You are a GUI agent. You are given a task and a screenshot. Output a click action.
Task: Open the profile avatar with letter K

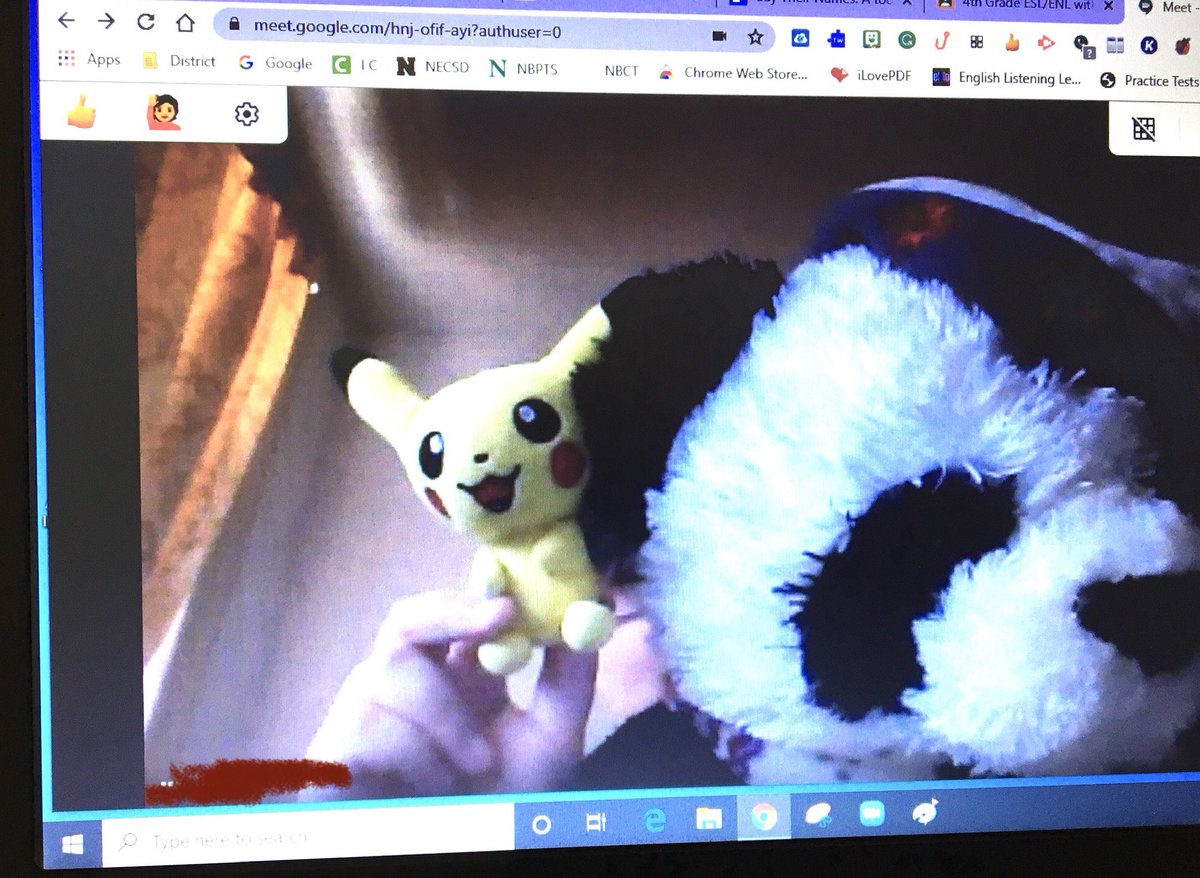[x=1150, y=45]
